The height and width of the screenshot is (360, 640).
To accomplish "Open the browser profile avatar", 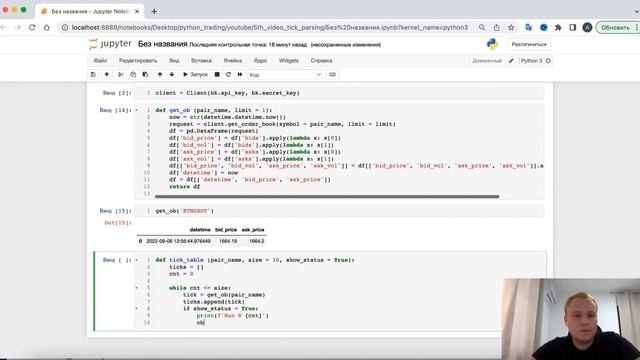I will coord(587,27).
